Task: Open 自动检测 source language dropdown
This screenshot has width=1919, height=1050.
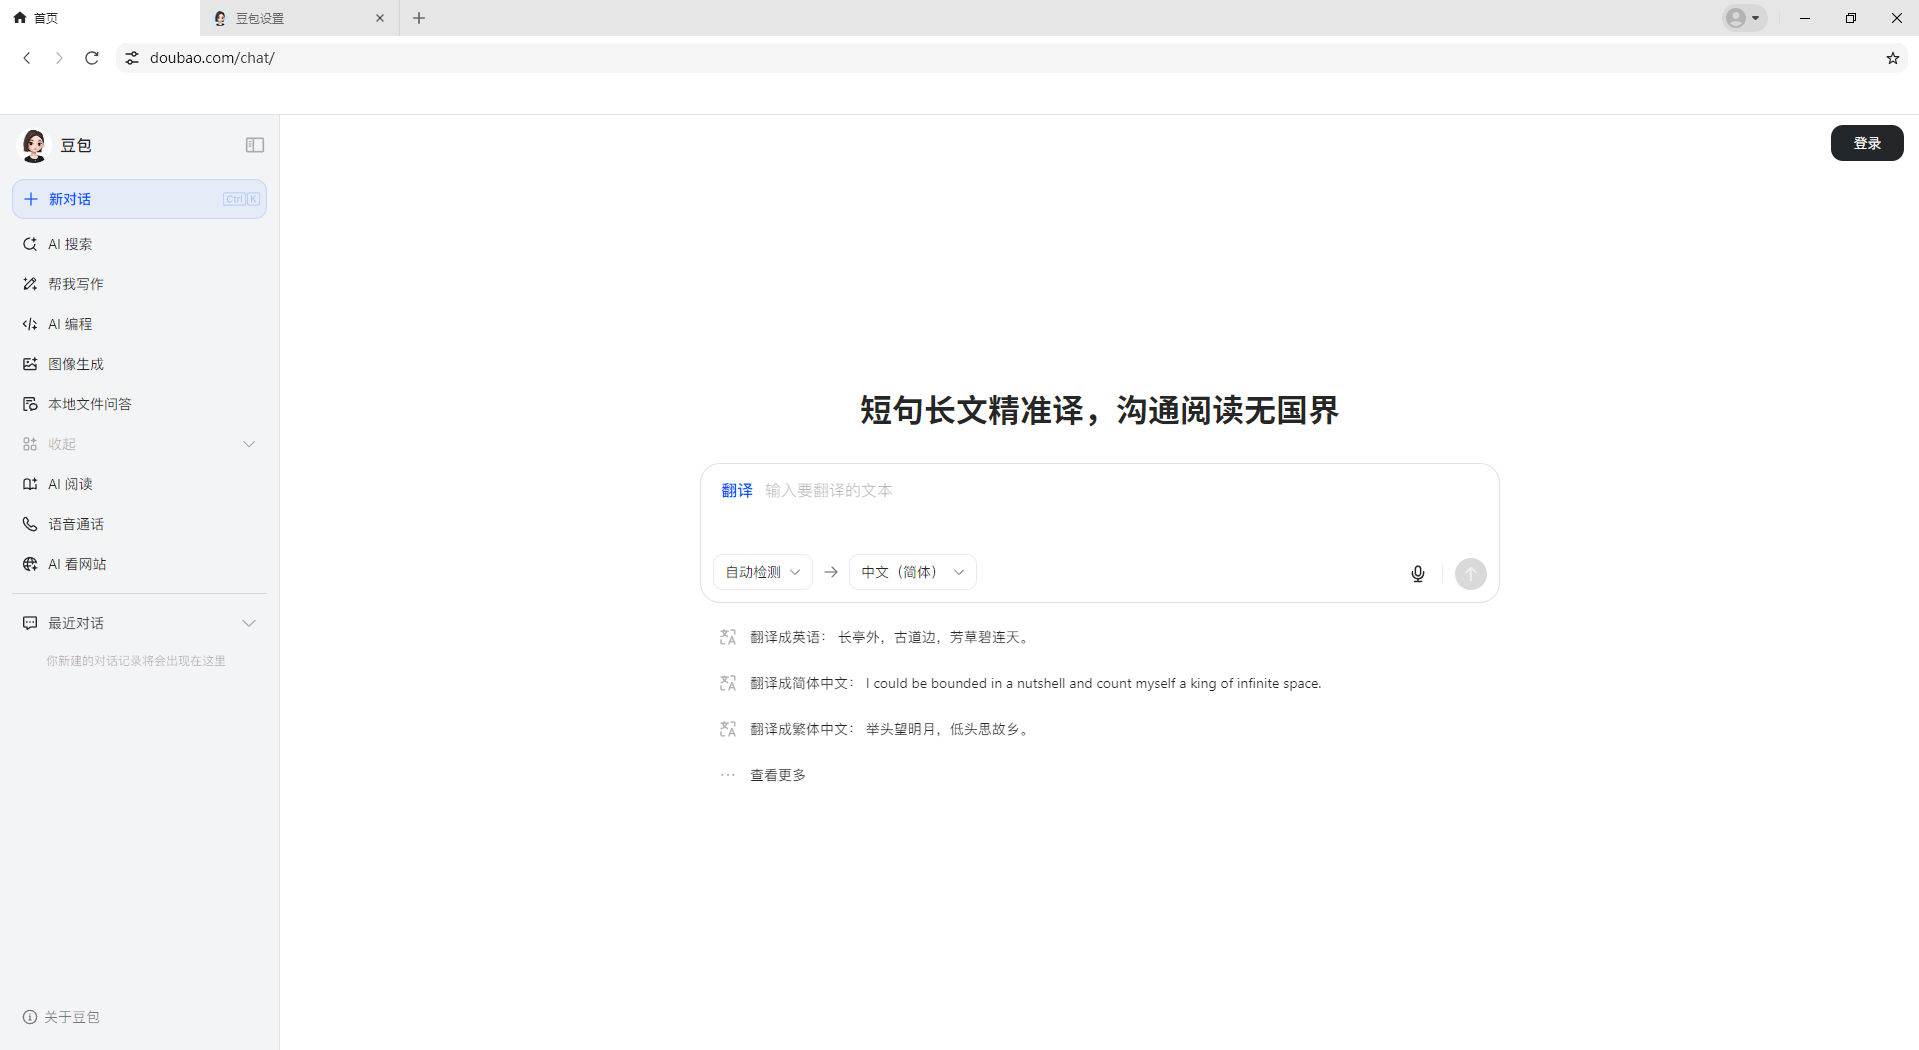Action: (x=762, y=572)
